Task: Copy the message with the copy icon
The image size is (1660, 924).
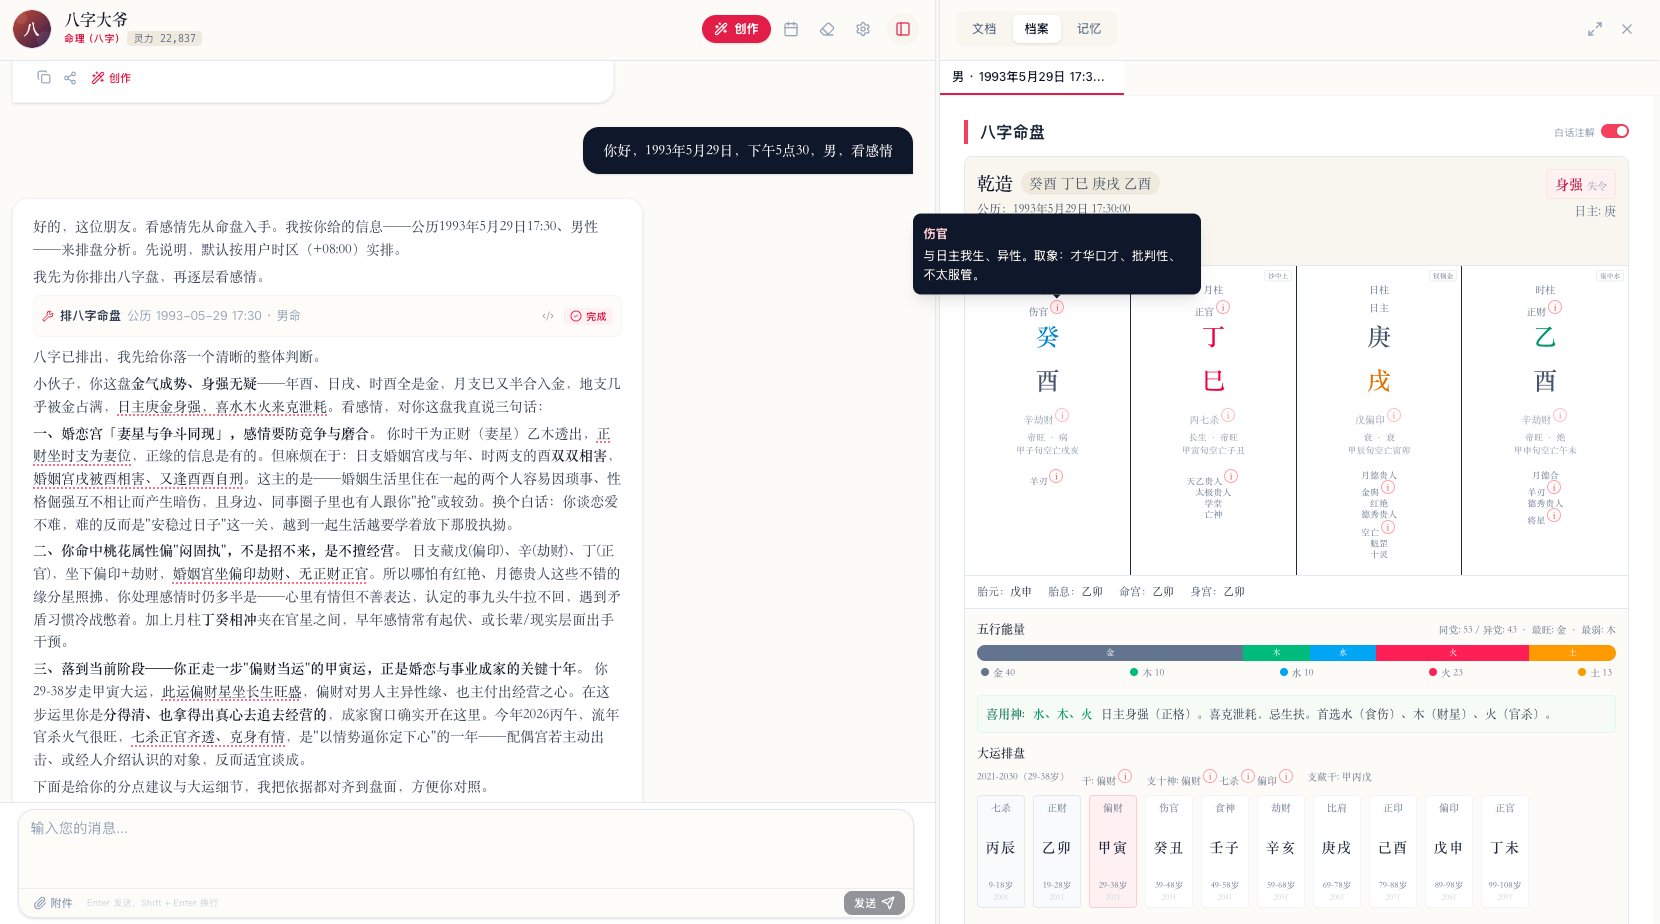Action: 44,77
